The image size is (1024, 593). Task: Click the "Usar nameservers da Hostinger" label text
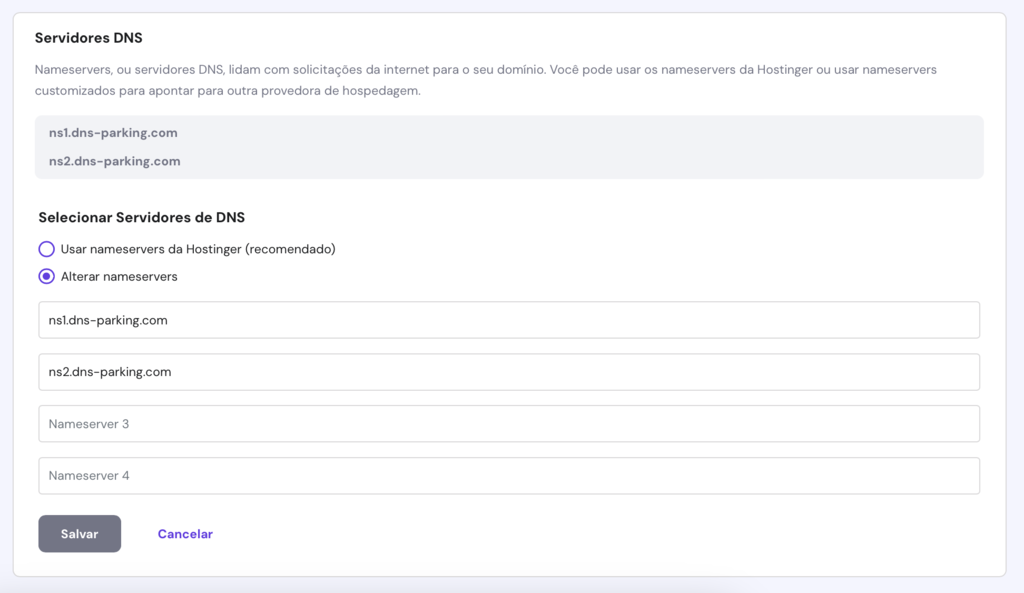pyautogui.click(x=198, y=248)
